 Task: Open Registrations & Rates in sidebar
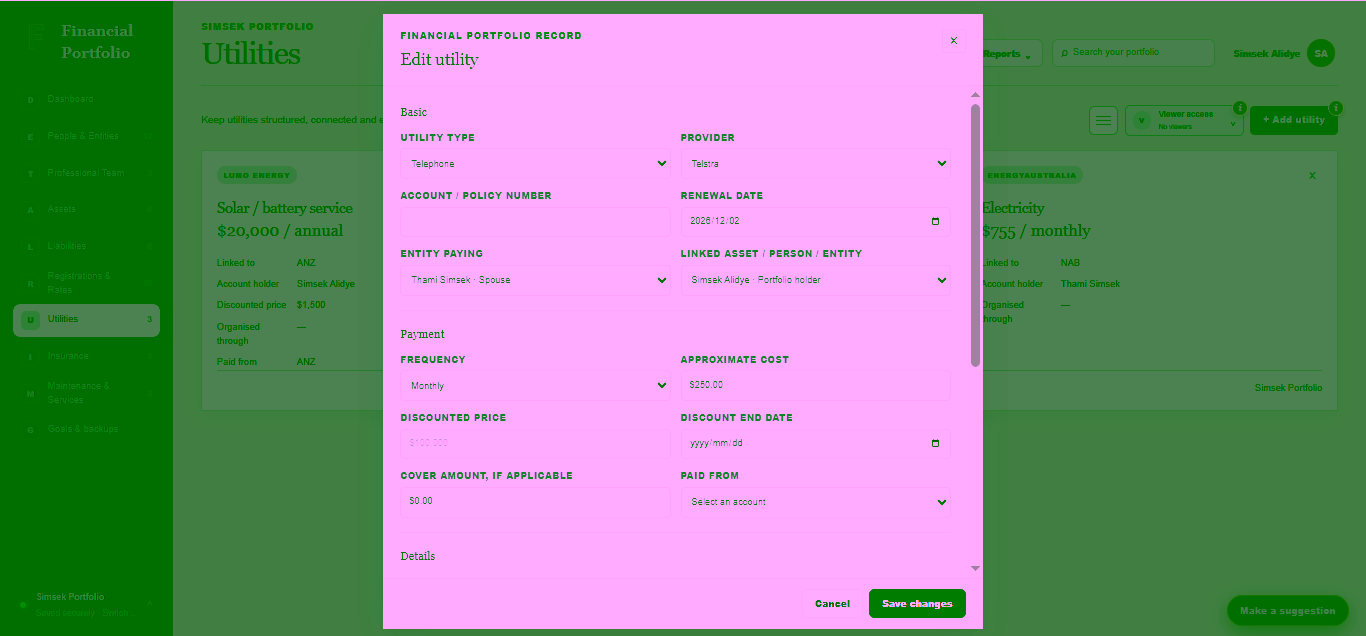(x=86, y=283)
